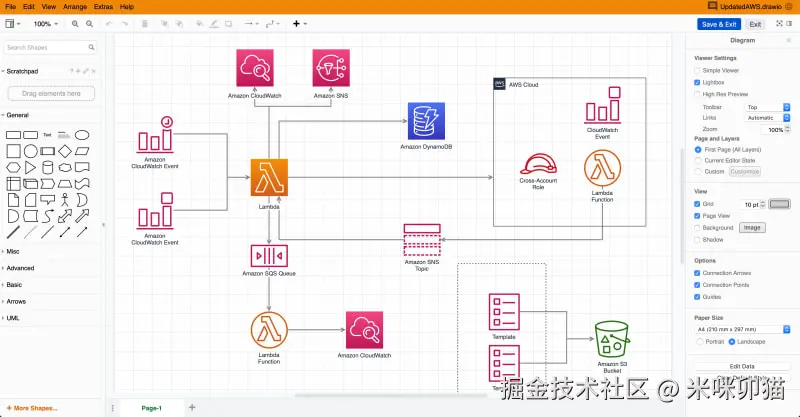
Task: Expand the UML shapes section
Action: 11,318
